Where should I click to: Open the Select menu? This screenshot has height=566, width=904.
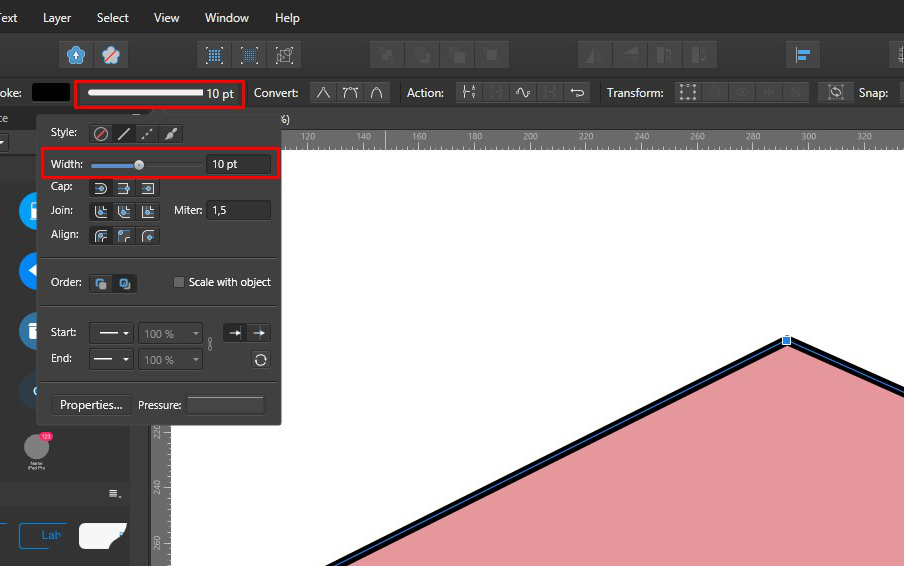112,18
